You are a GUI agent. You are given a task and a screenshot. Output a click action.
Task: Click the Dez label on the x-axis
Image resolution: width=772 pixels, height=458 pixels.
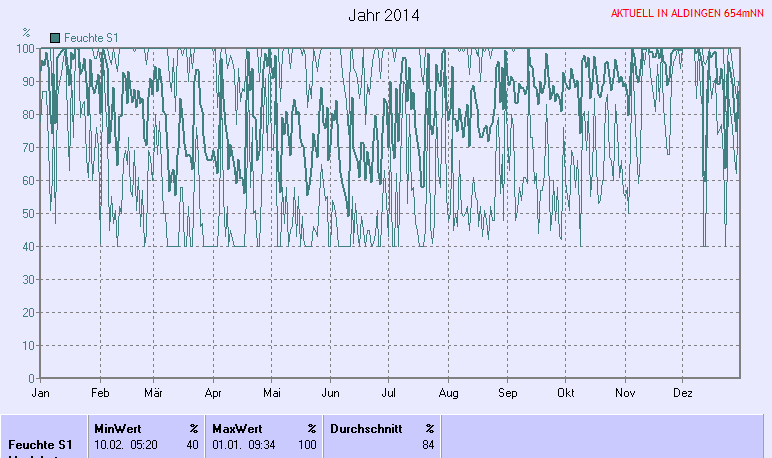click(684, 393)
